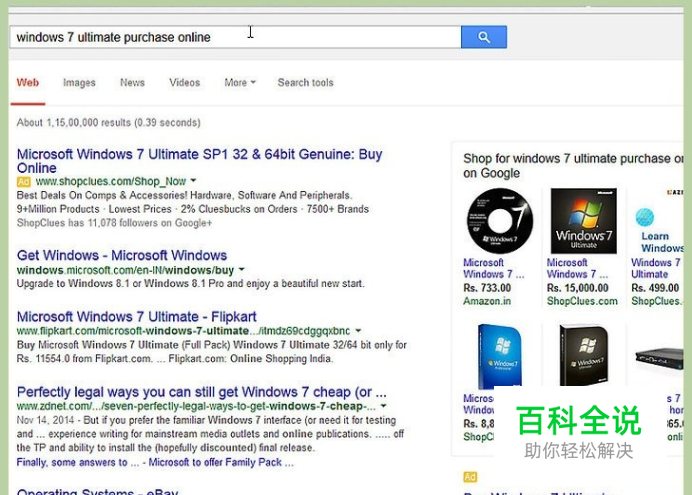
Task: Expand arrow next to windows.microsoft.com URL
Action: click(241, 270)
